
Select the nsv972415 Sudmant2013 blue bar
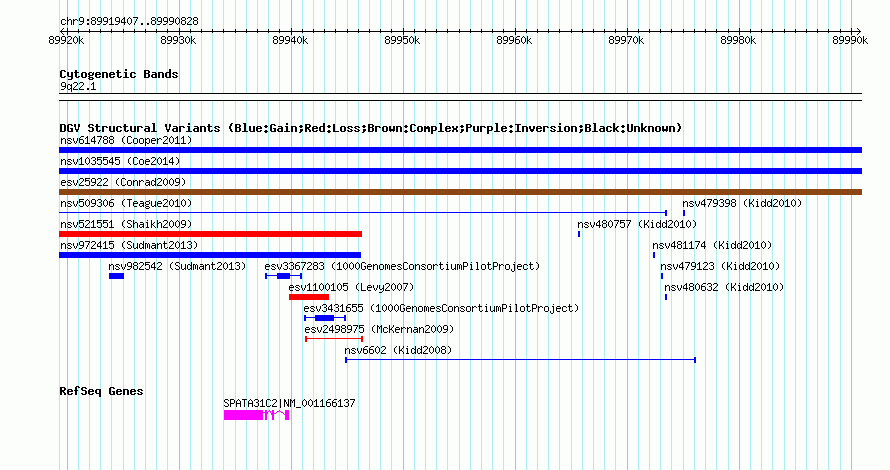[210, 255]
